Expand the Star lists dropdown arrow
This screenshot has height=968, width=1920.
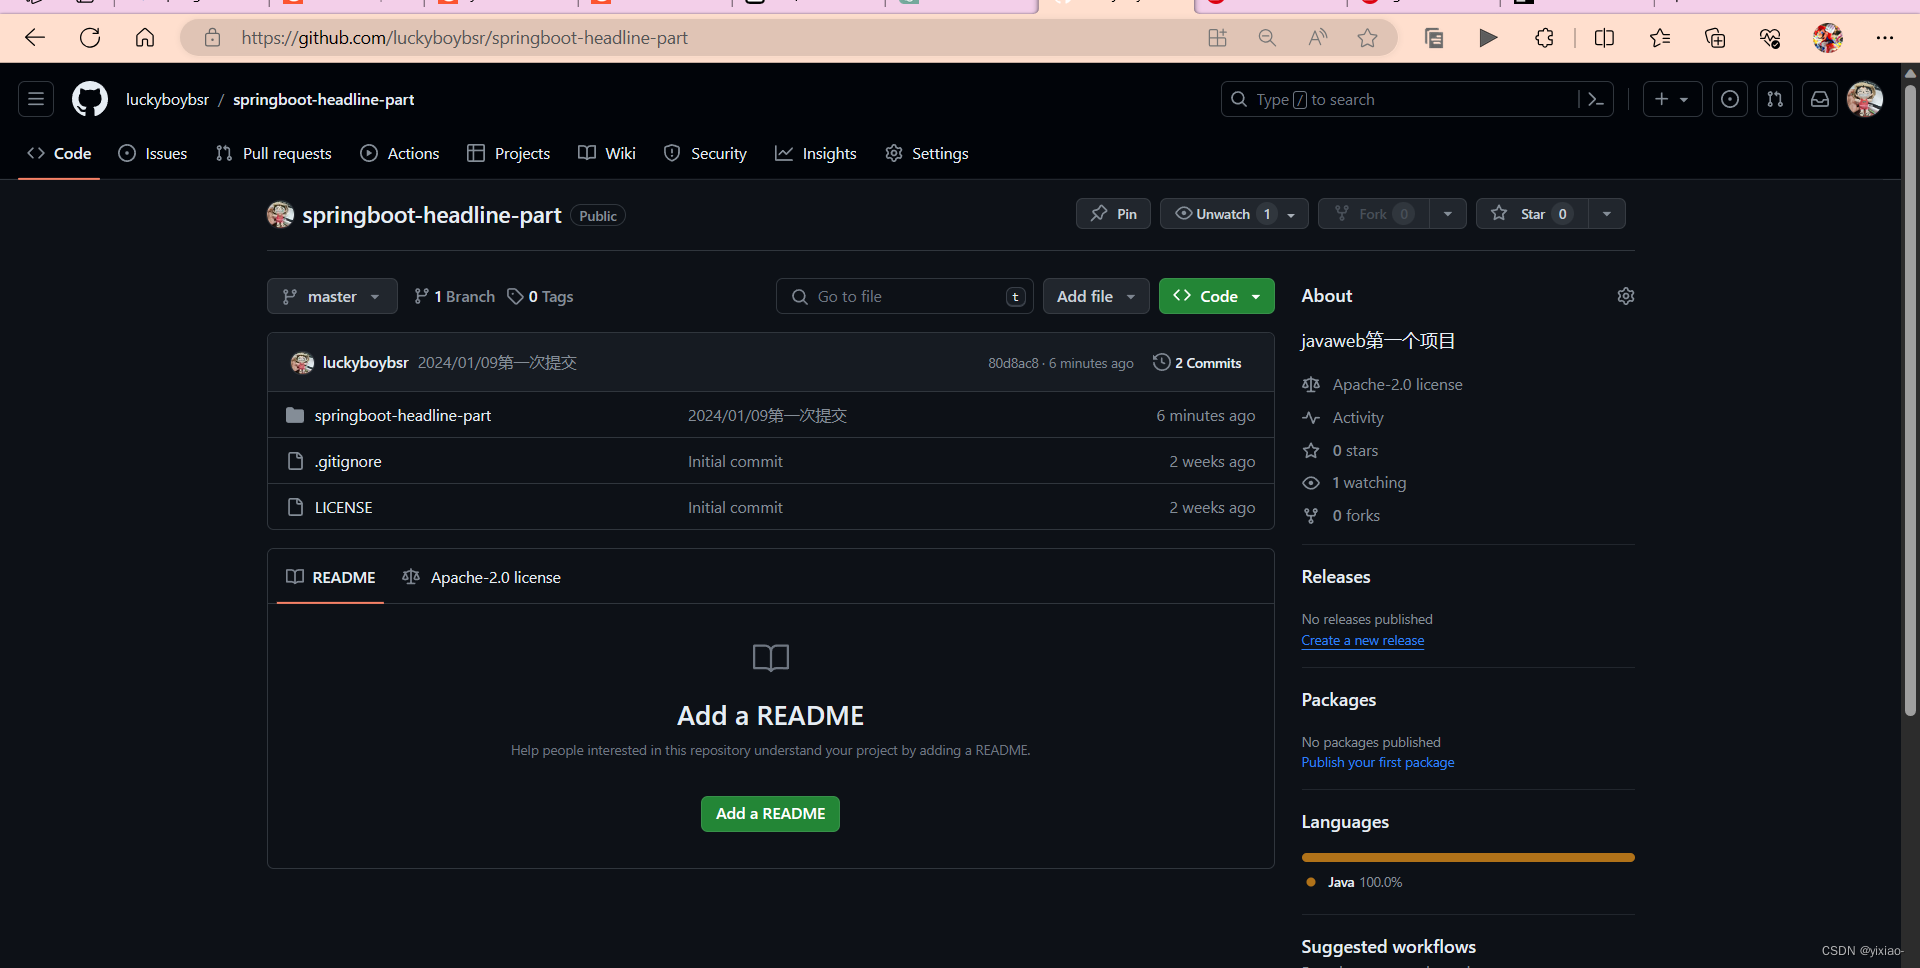click(x=1607, y=214)
